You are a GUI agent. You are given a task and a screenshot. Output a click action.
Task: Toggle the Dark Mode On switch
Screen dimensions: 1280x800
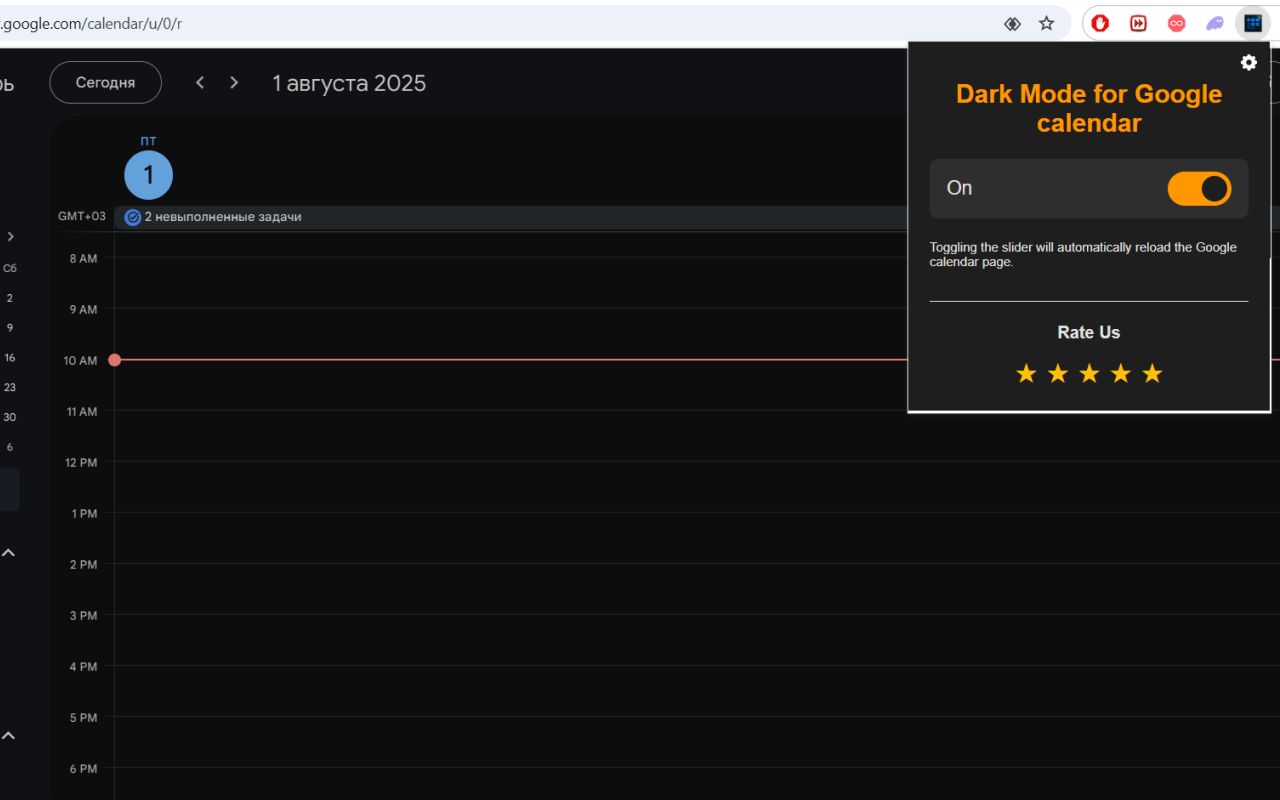(1199, 188)
